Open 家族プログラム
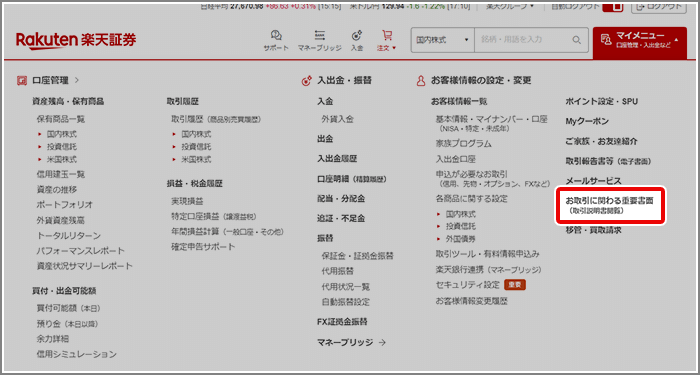This screenshot has height=375, width=700. pyautogui.click(x=464, y=144)
